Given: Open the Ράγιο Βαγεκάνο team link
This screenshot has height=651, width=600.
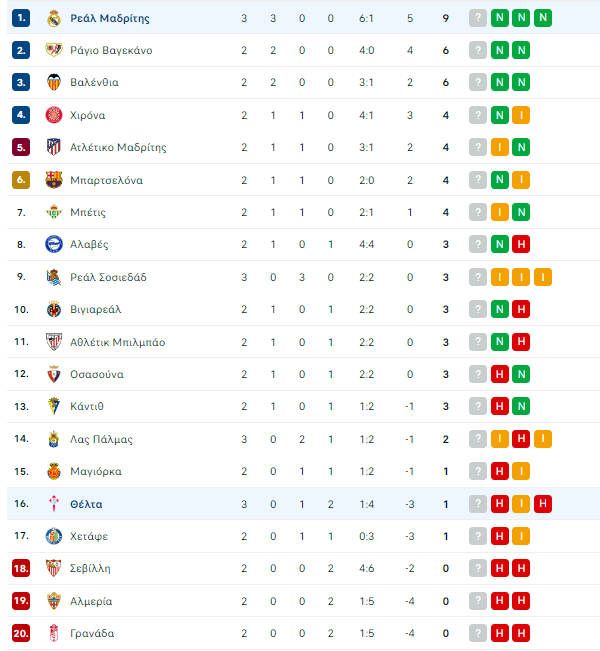Looking at the screenshot, I should pyautogui.click(x=111, y=50).
